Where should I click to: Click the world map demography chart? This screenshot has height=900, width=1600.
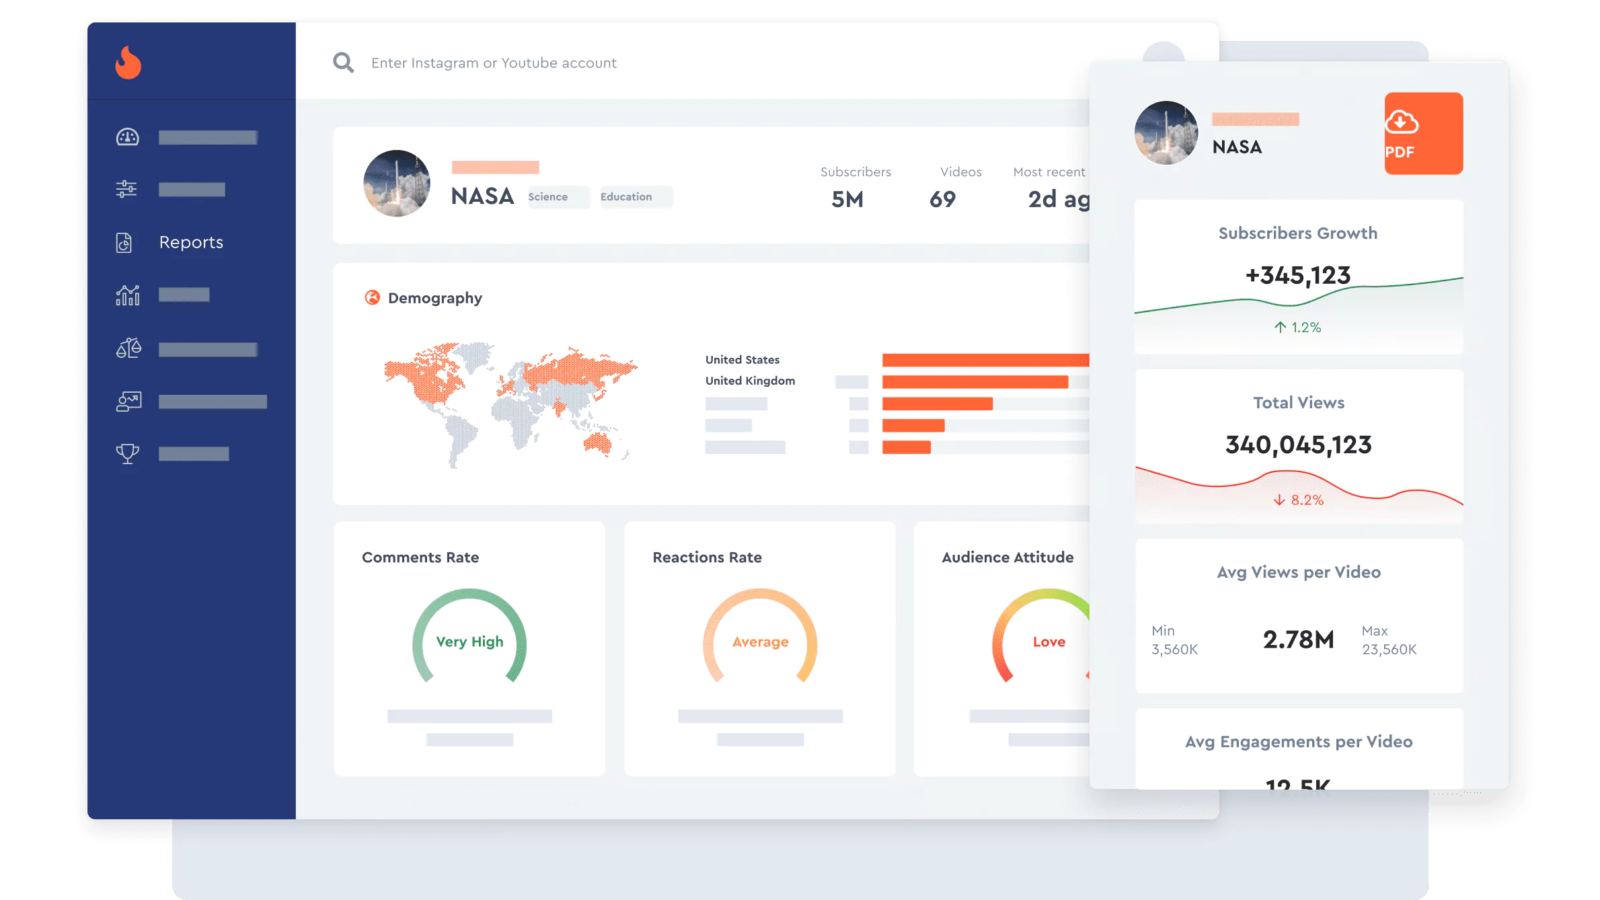coord(510,404)
